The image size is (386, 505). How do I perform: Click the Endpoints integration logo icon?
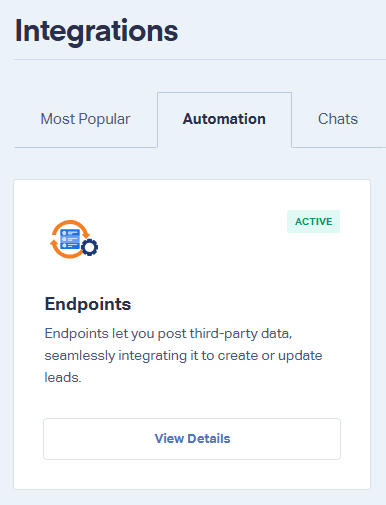(74, 239)
